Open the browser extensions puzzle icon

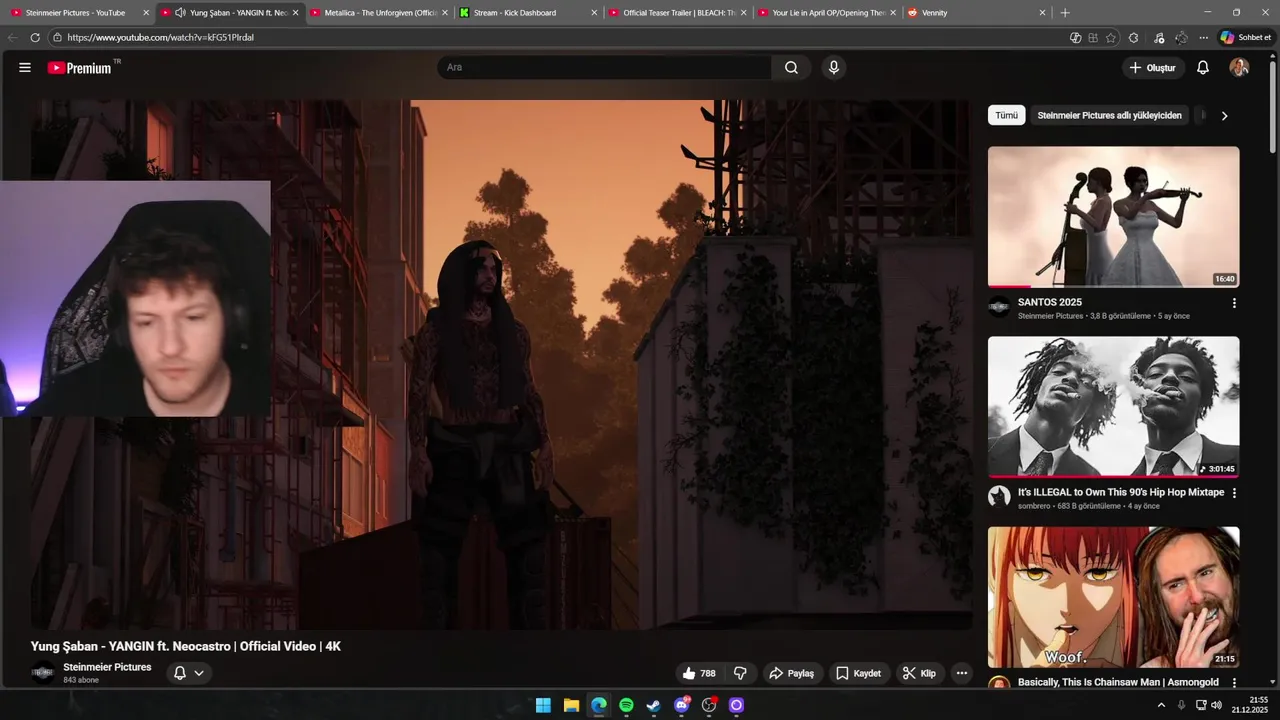click(x=1133, y=37)
